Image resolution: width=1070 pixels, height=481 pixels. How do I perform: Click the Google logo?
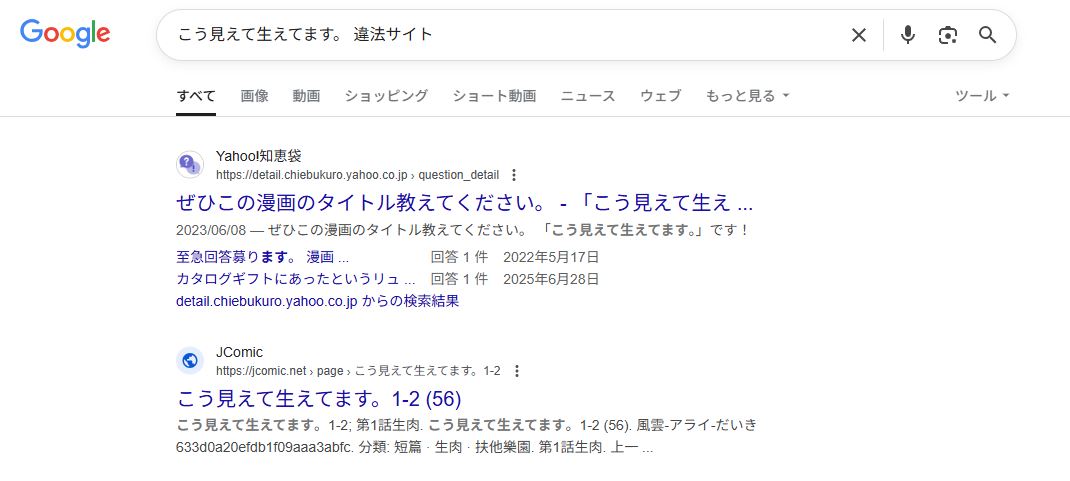pos(65,33)
